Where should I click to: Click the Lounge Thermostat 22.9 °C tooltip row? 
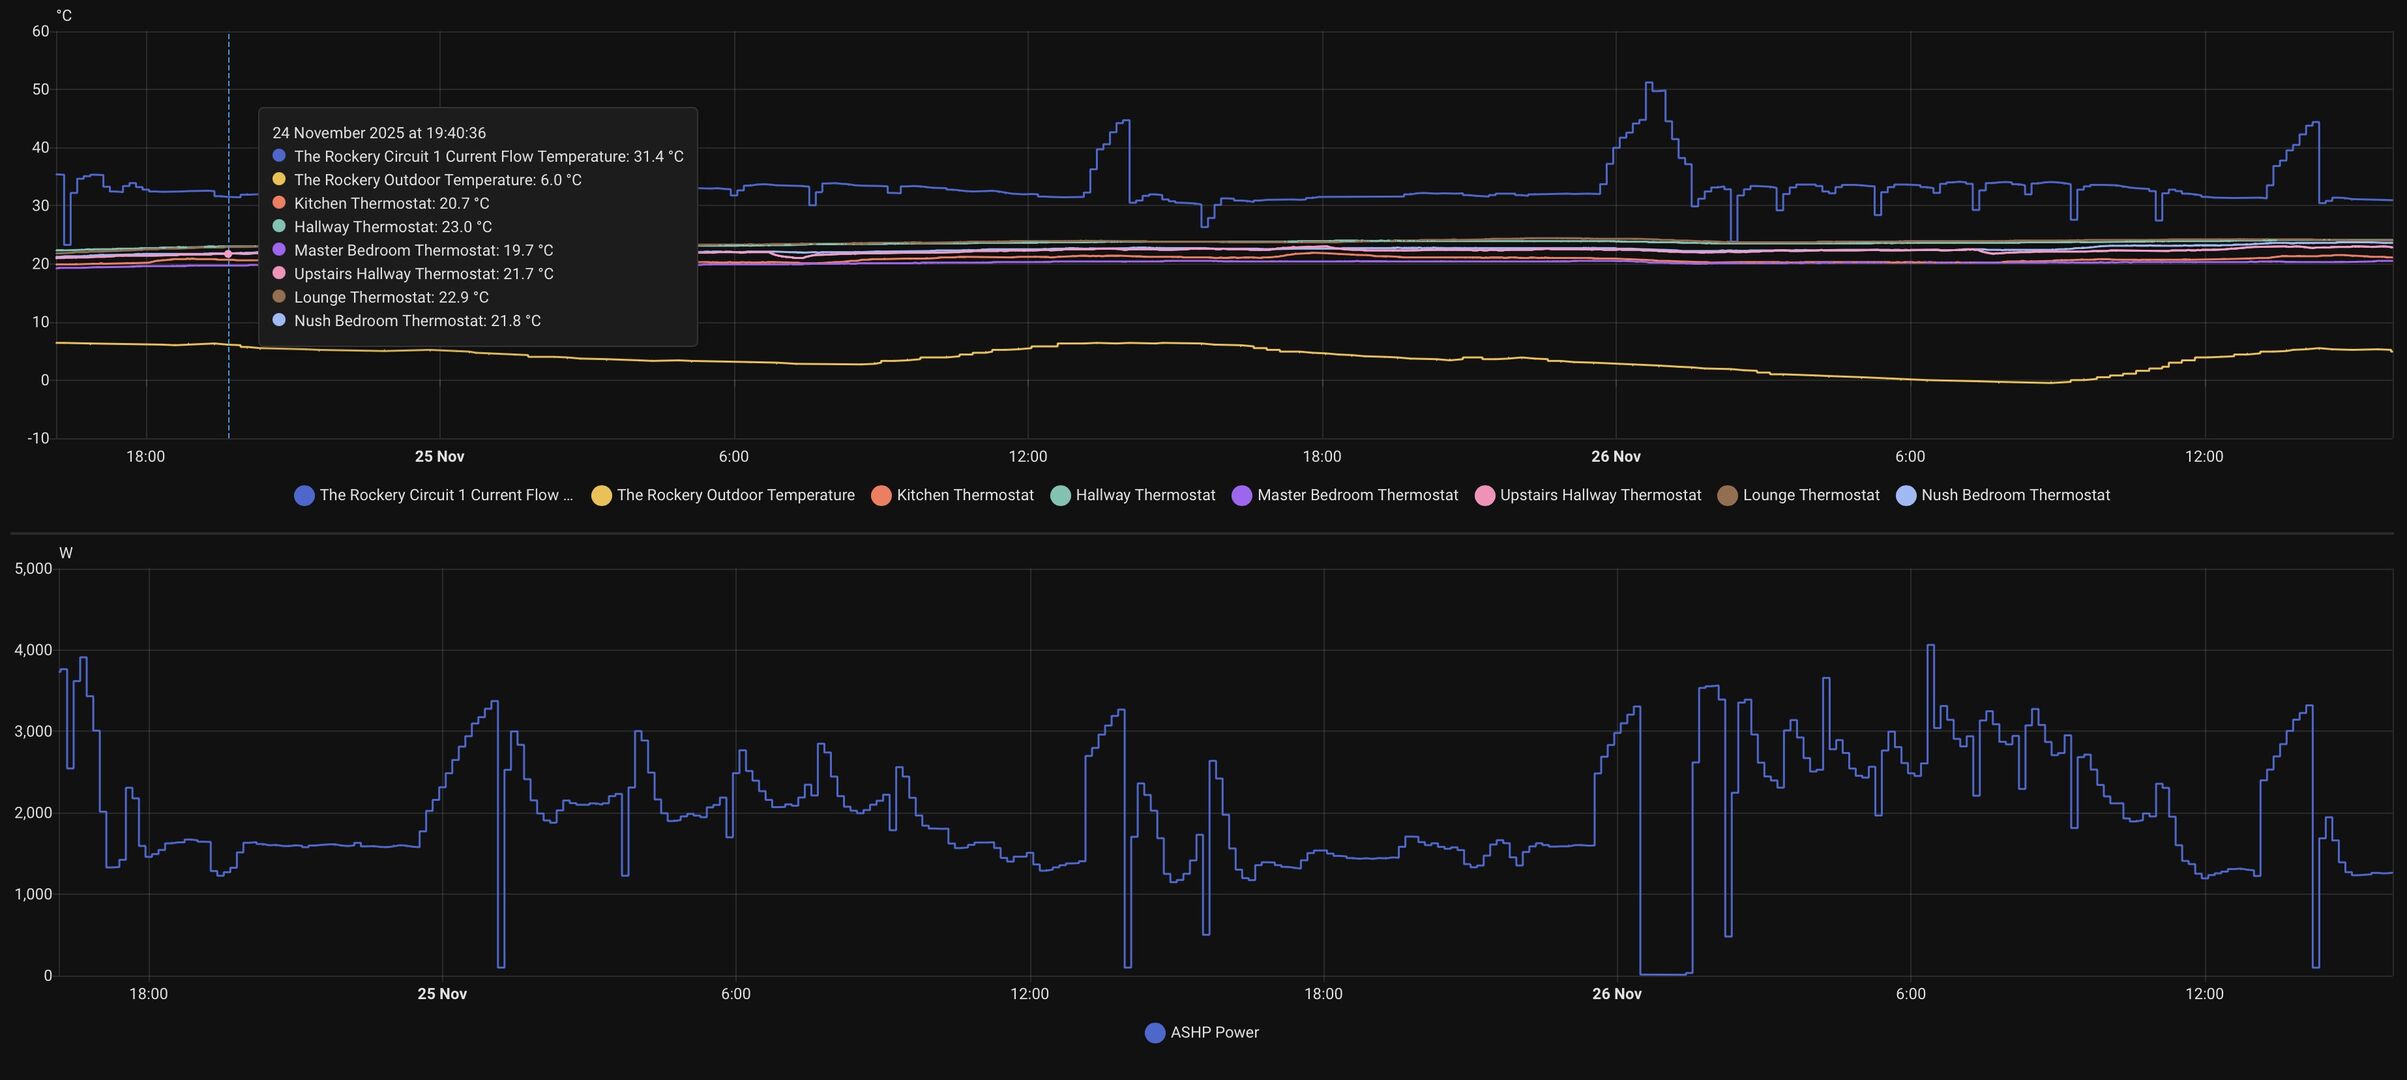[x=391, y=297]
